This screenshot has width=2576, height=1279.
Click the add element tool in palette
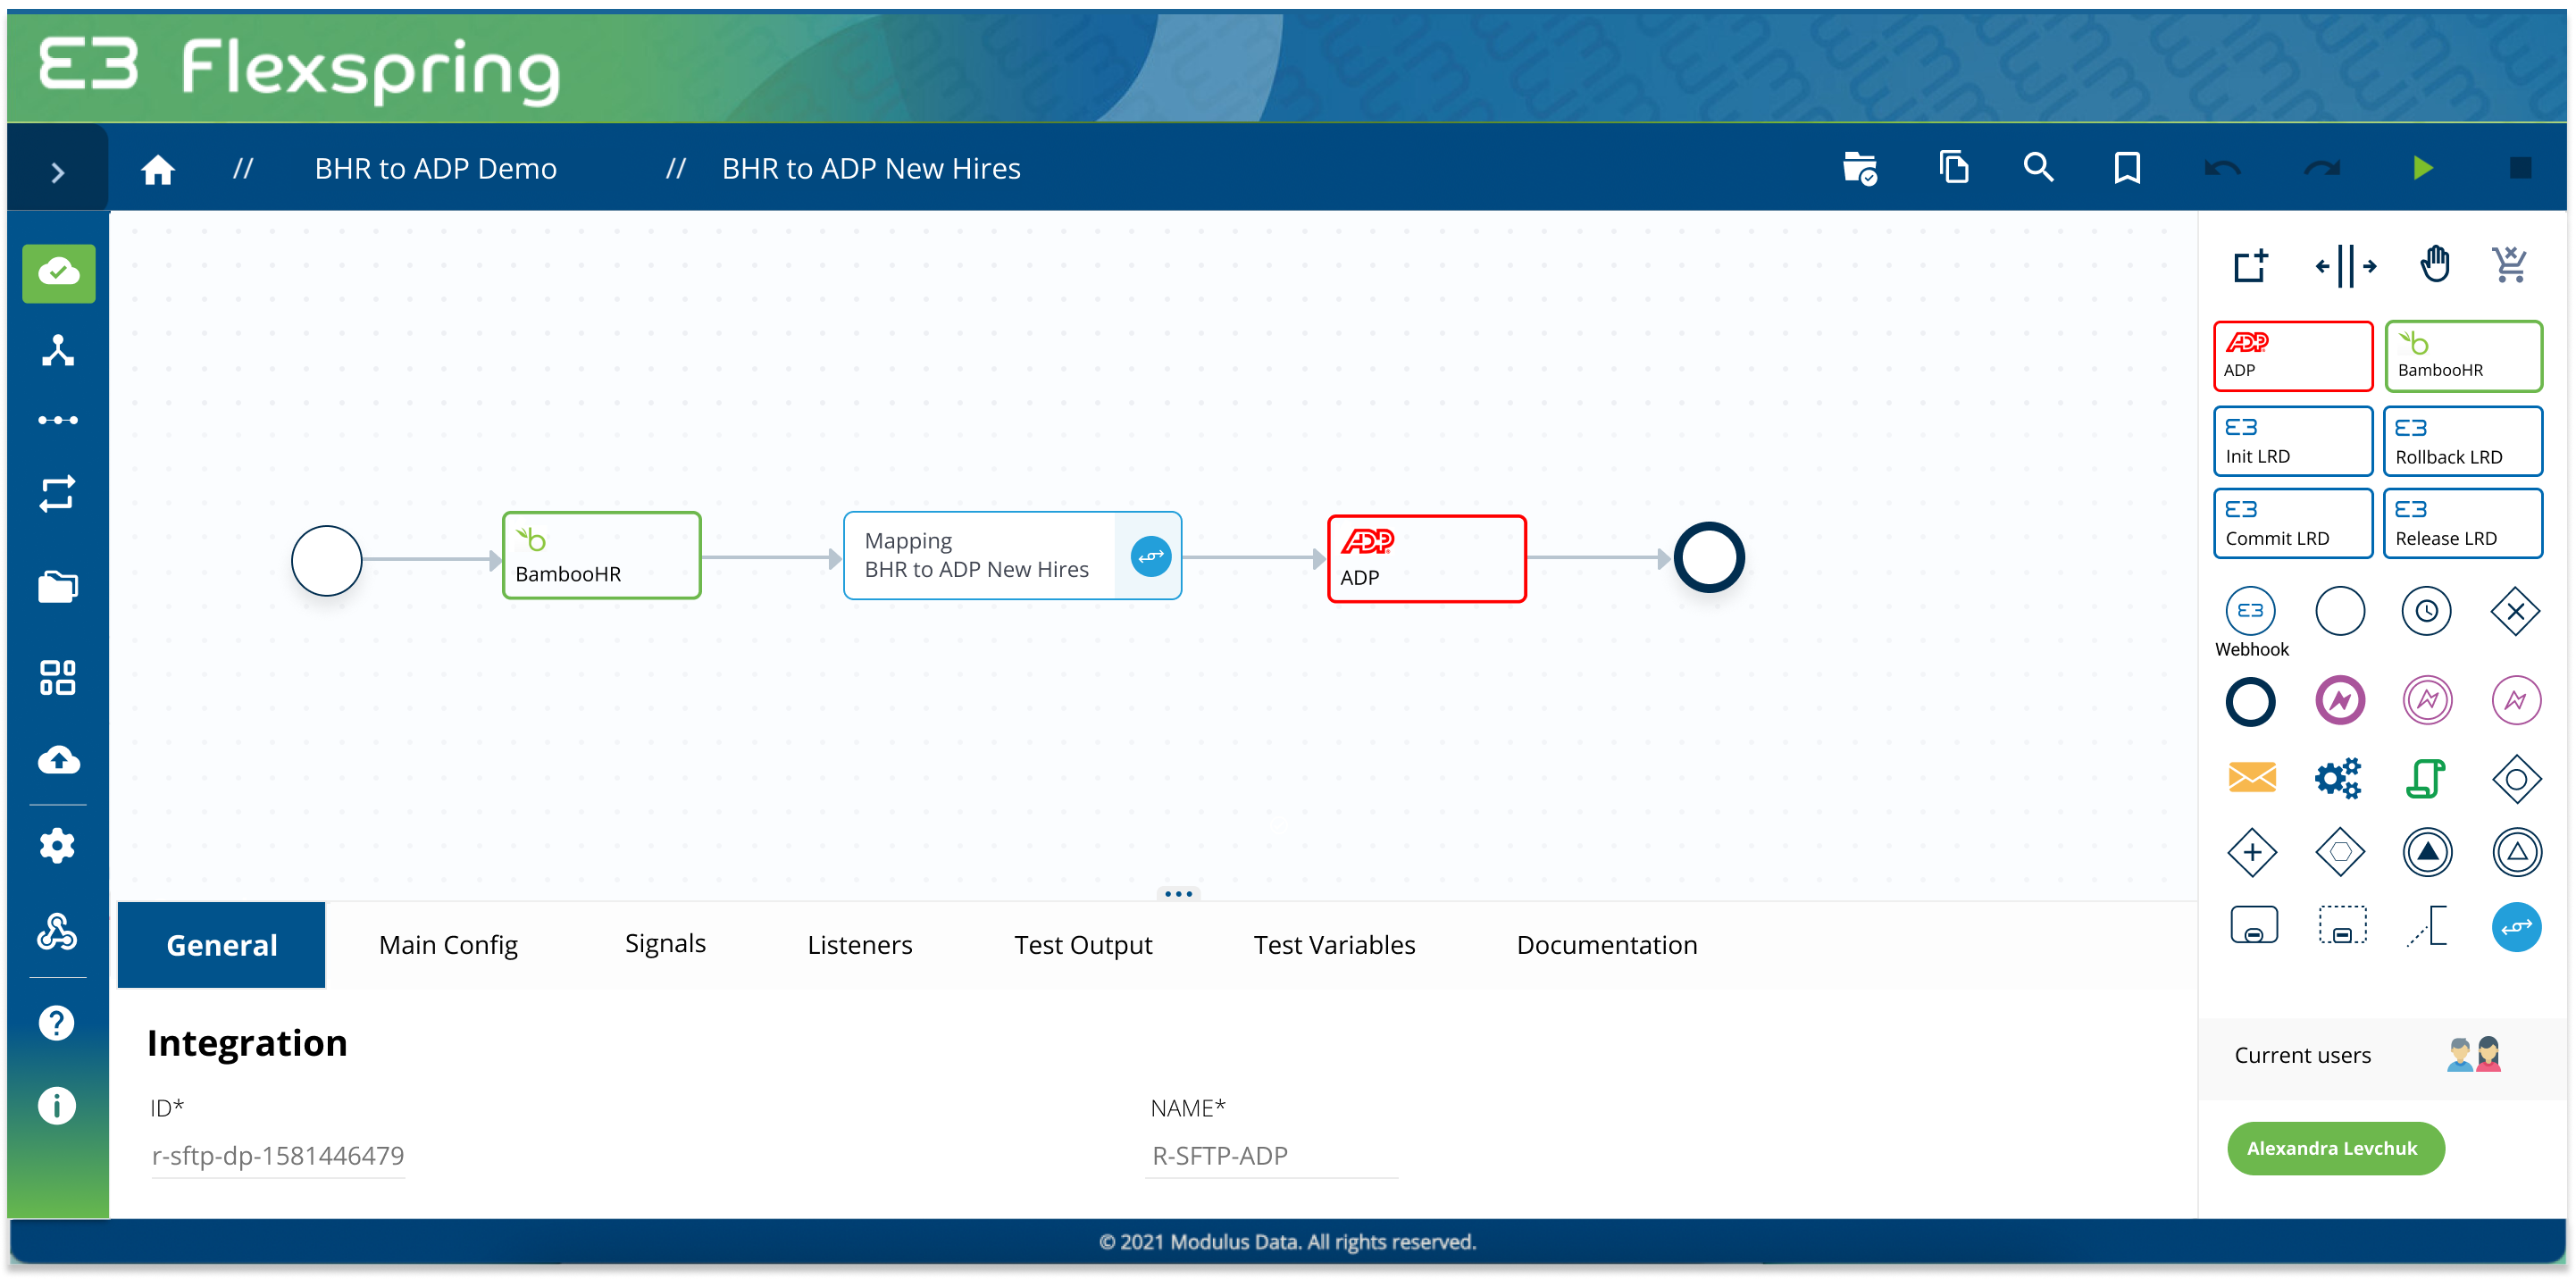point(2250,266)
